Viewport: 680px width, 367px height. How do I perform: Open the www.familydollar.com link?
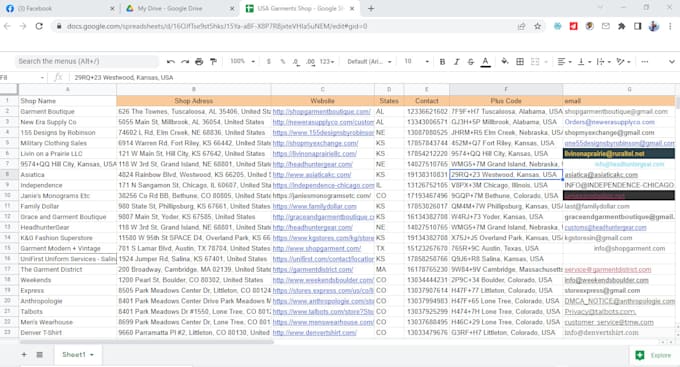click(314, 206)
